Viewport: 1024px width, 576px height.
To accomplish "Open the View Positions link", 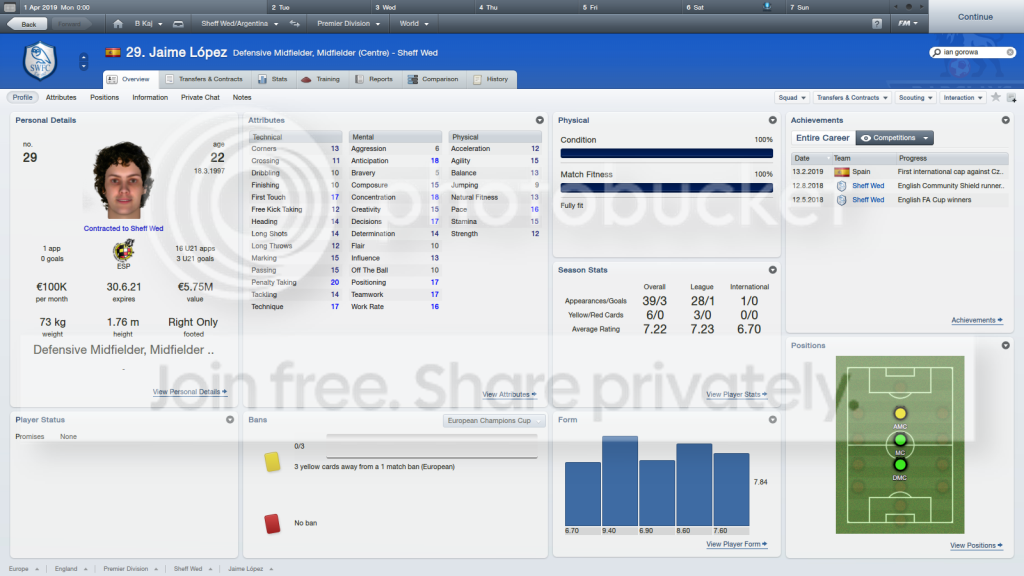I will [976, 545].
